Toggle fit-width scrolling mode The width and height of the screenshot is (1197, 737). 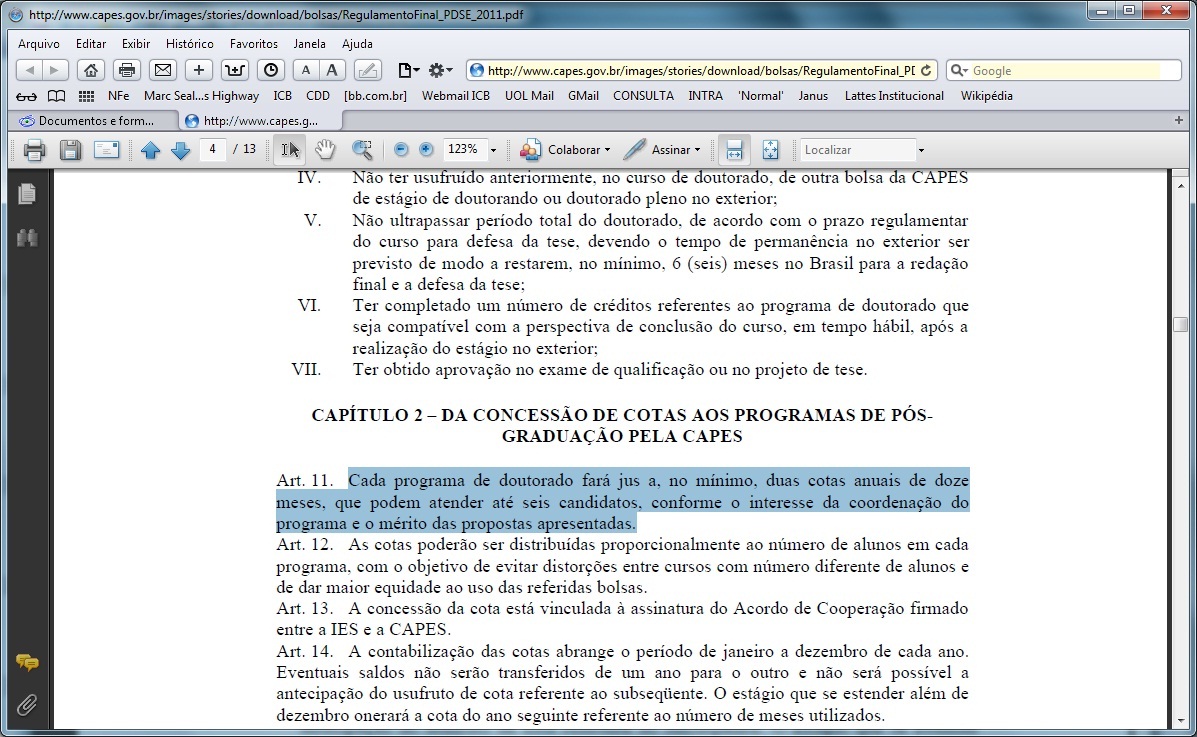point(734,150)
